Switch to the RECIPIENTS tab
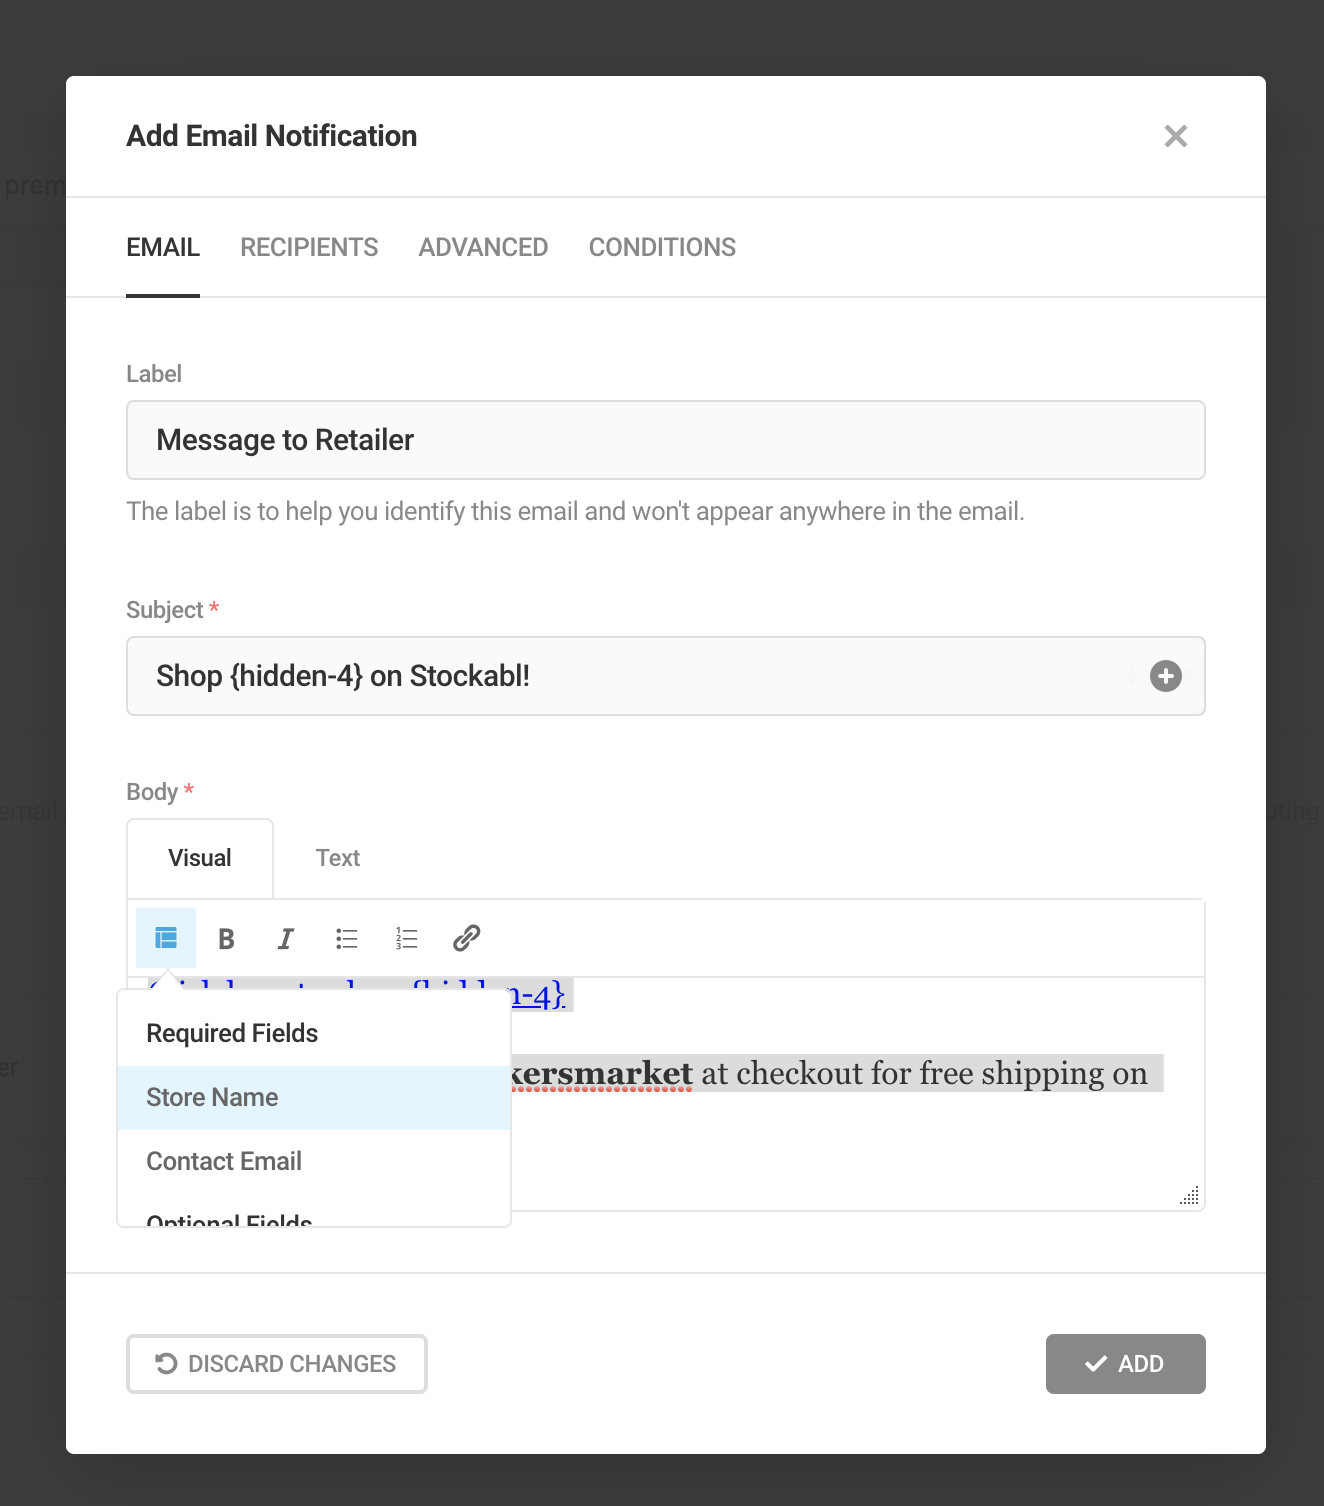Image resolution: width=1324 pixels, height=1506 pixels. coord(309,247)
